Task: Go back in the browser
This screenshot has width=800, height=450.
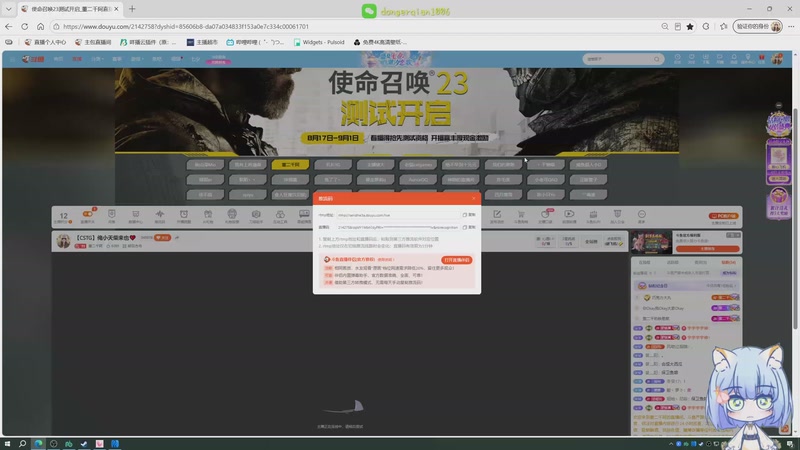Action: click(9, 27)
